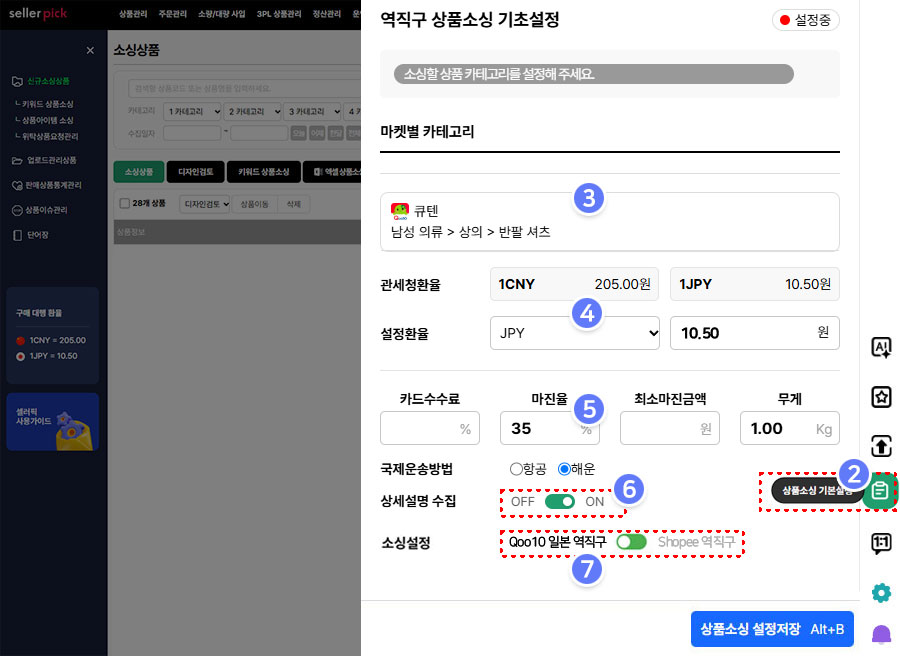Open the star favorites icon in sidebar
Image resolution: width=900 pixels, height=656 pixels.
pos(881,397)
